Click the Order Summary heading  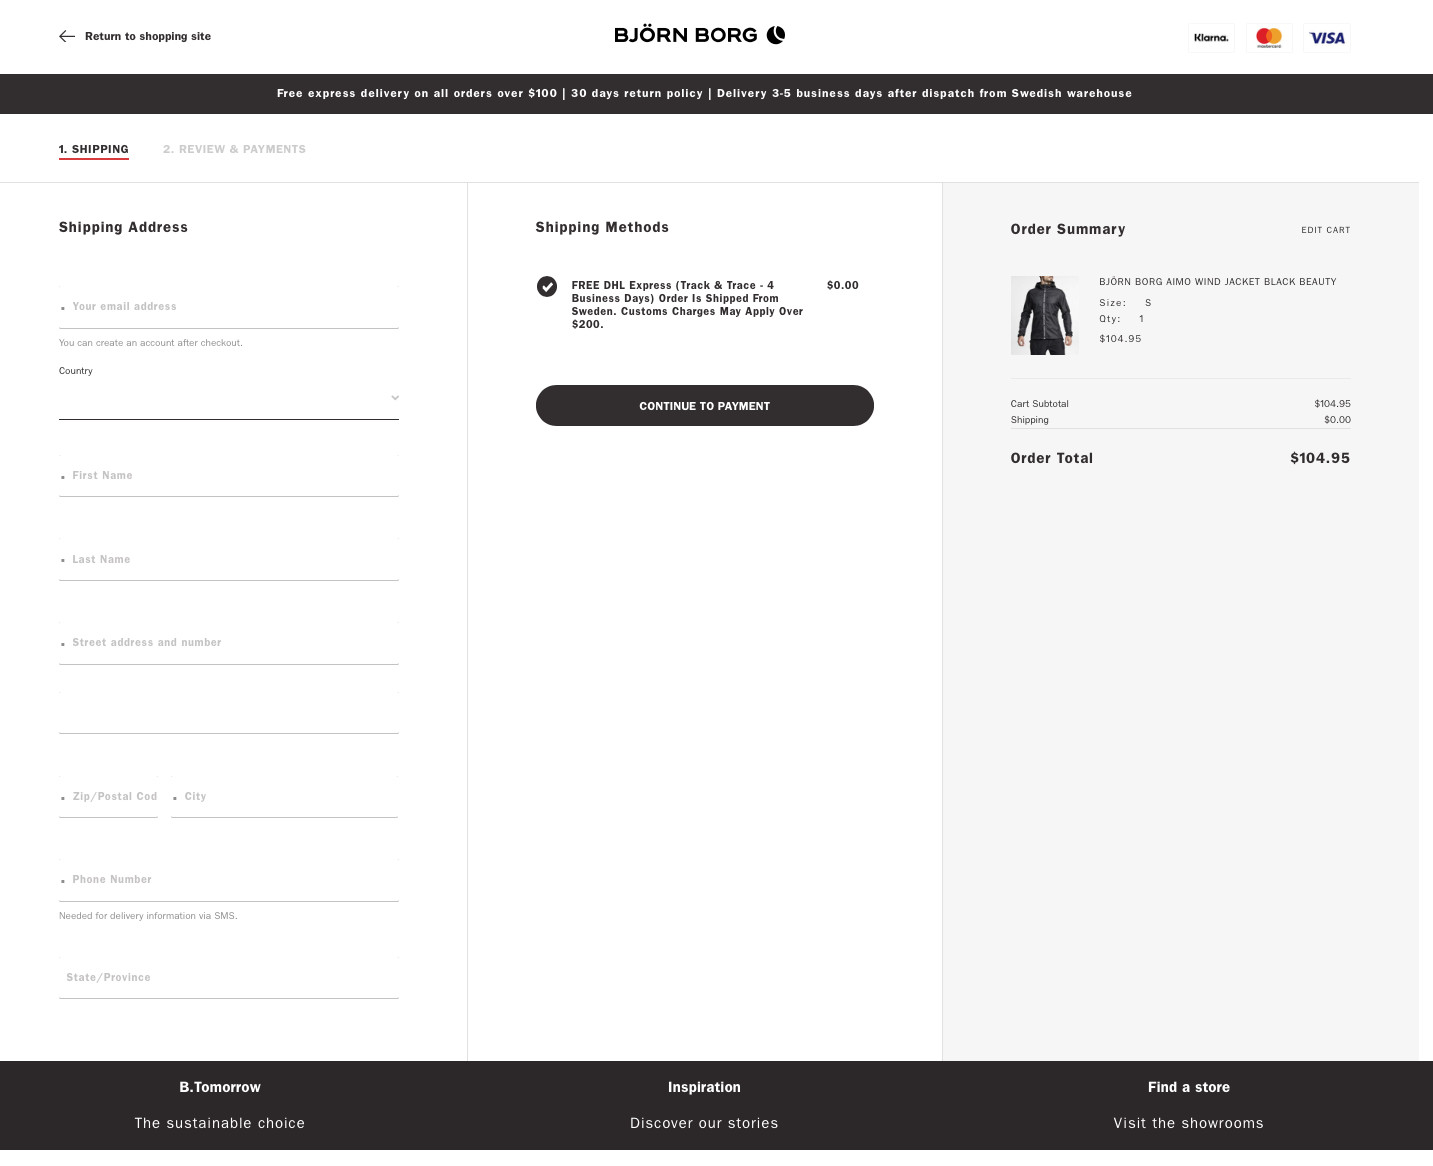click(1068, 230)
